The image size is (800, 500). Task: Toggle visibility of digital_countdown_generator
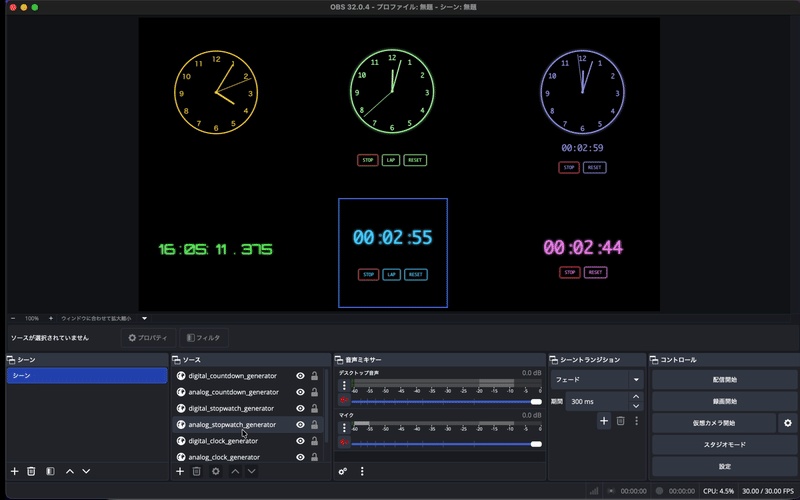[300, 376]
